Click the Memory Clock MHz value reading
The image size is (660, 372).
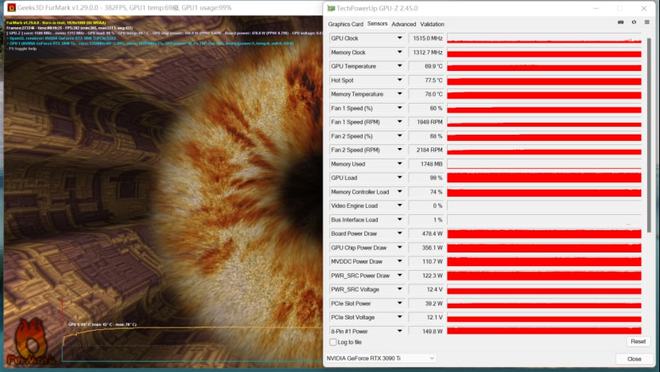pos(426,52)
